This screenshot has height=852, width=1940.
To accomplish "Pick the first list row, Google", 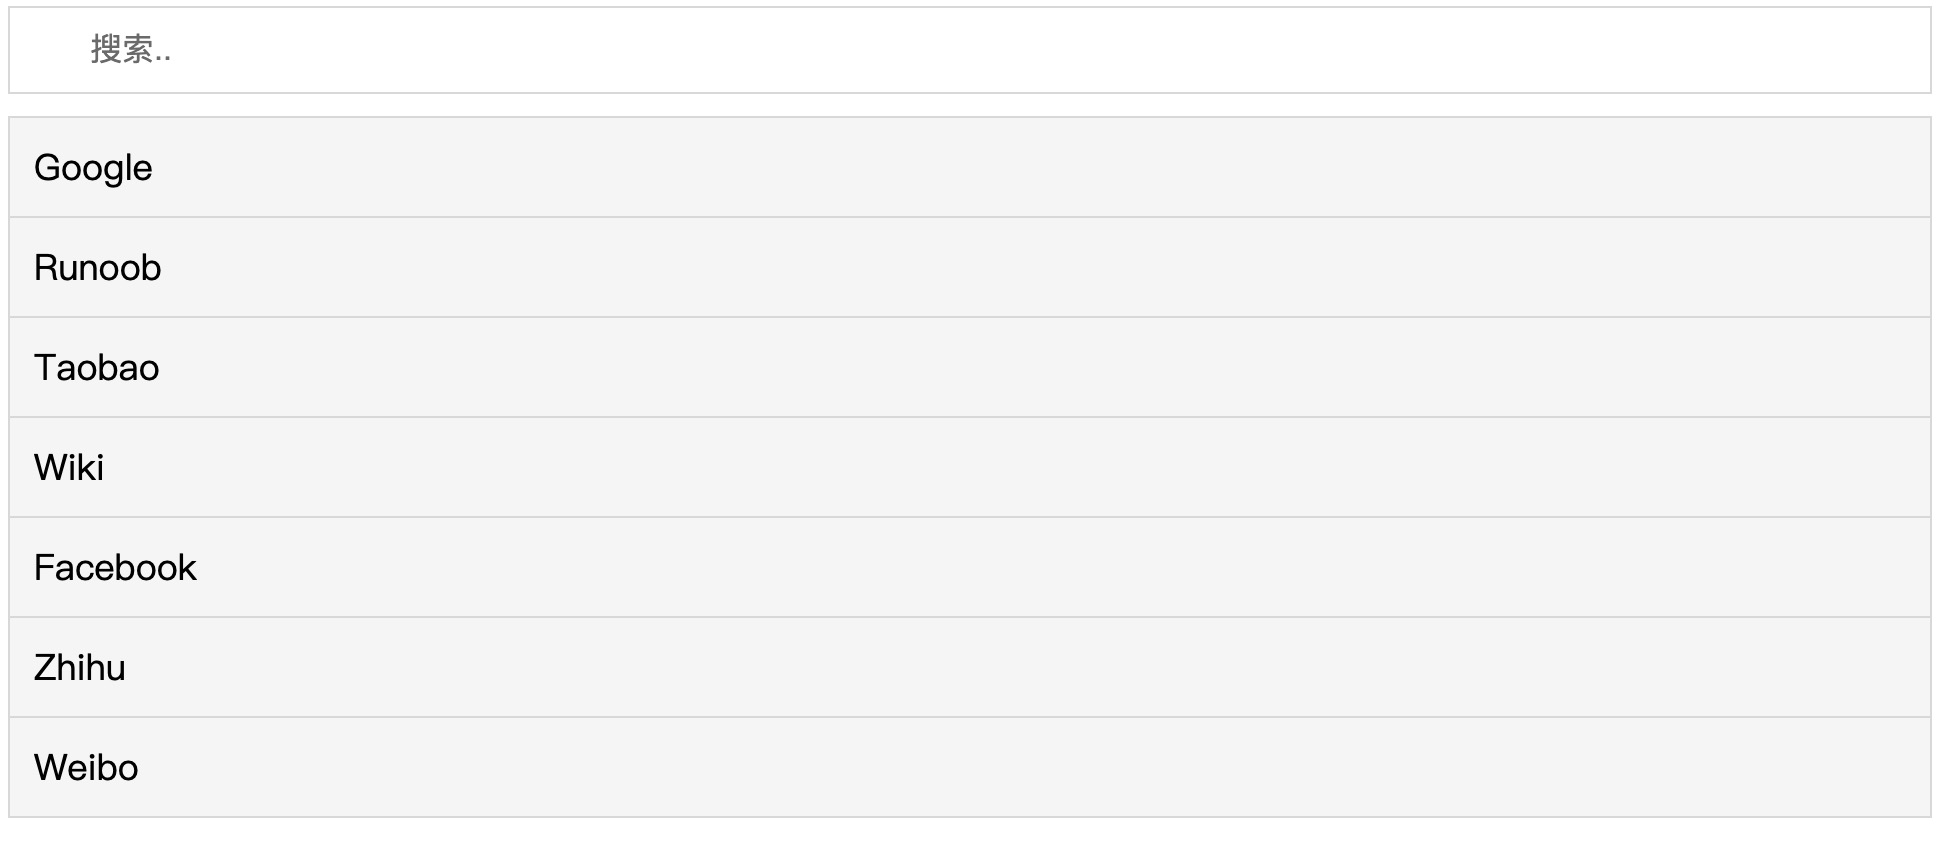I will tap(970, 167).
